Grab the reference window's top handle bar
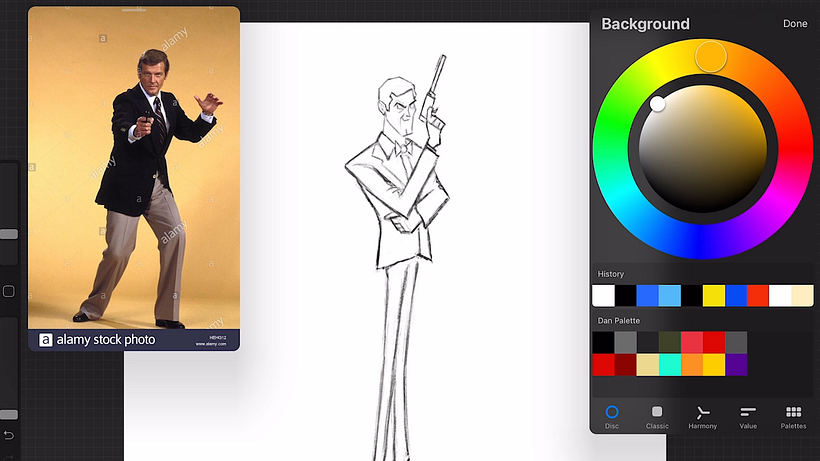This screenshot has width=820, height=461. pos(134,9)
